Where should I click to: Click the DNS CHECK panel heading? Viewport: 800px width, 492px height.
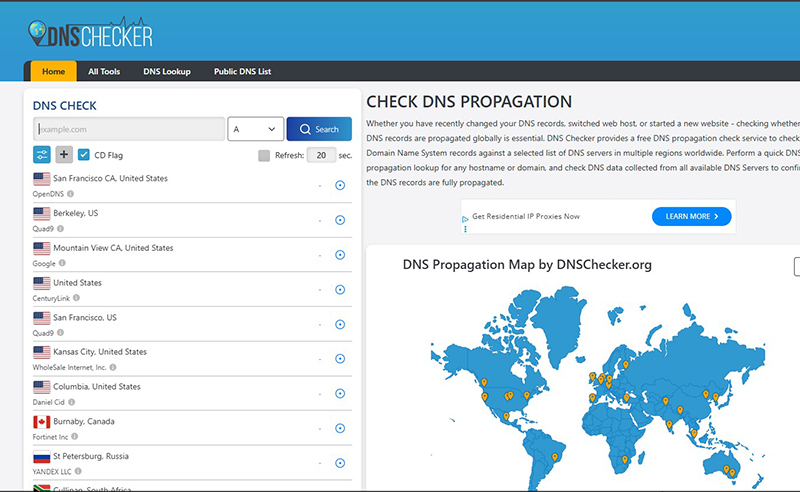click(65, 106)
